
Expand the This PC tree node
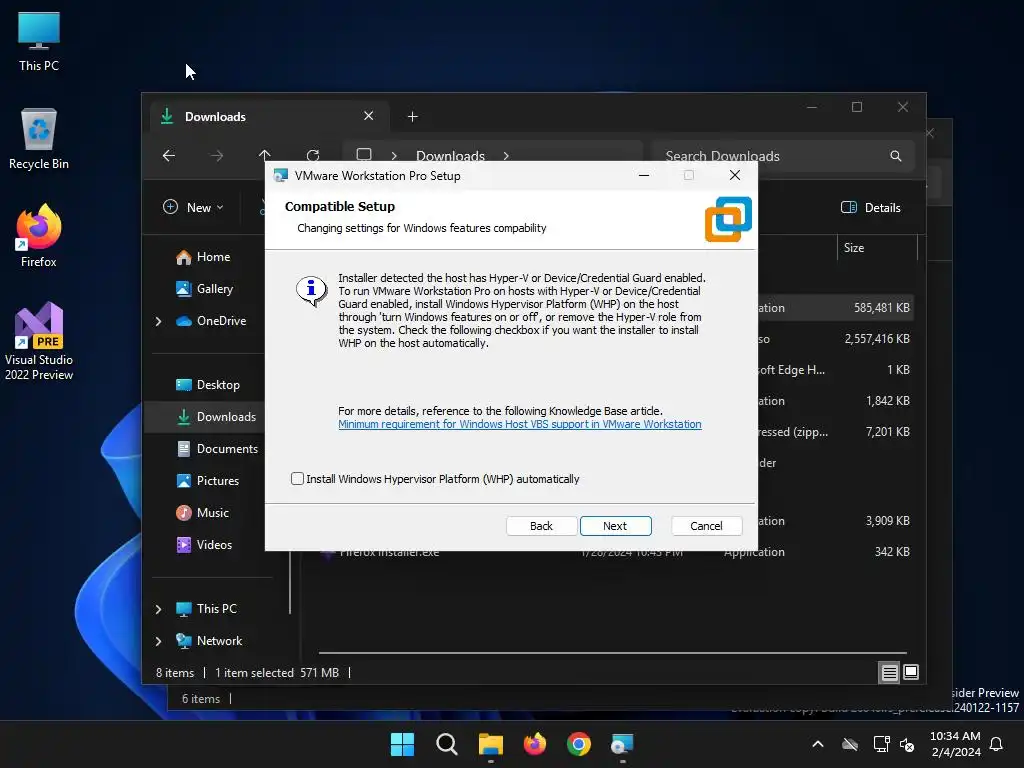click(158, 609)
